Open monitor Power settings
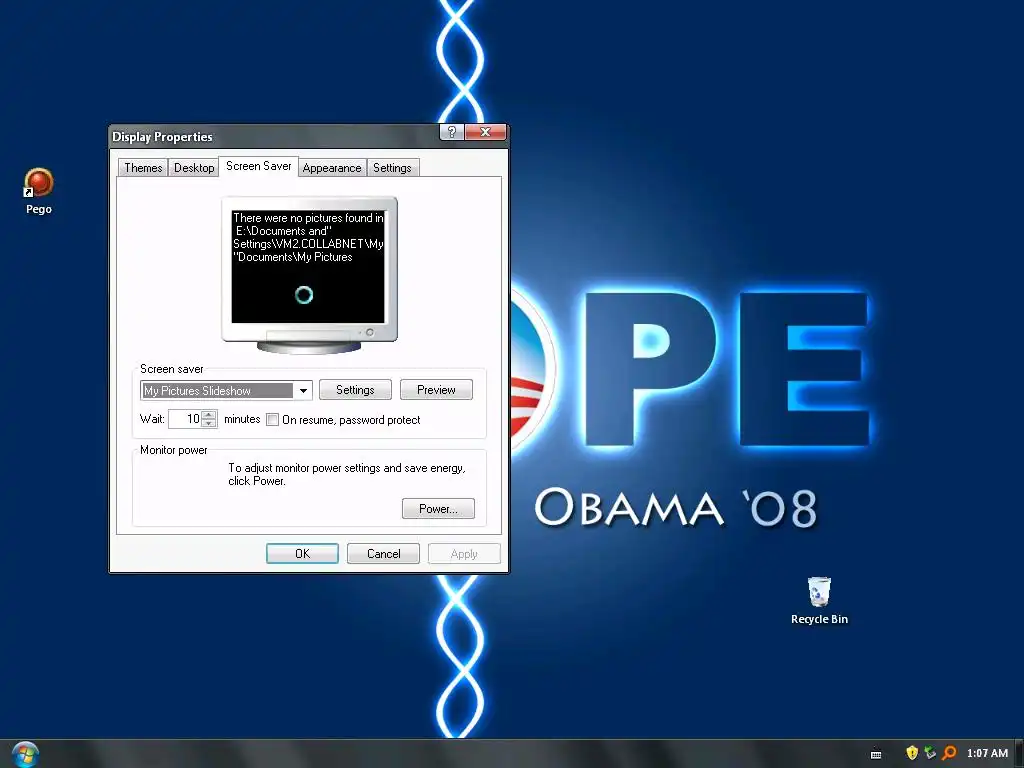Screen dimensions: 1024x768 pyautogui.click(x=438, y=509)
